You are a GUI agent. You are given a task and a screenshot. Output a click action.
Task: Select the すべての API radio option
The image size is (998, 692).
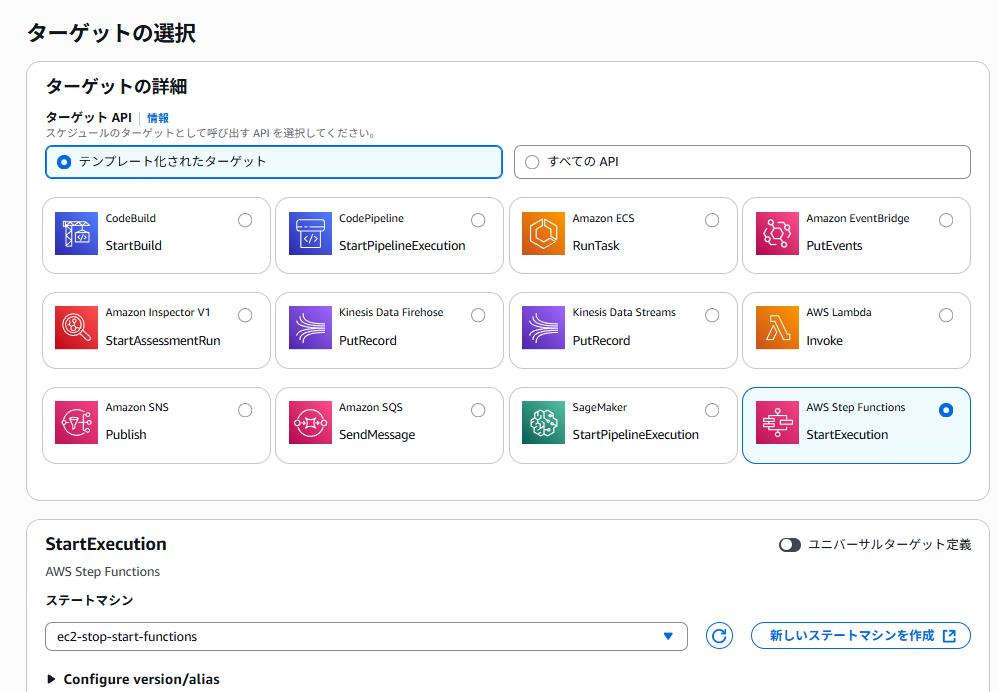coord(532,162)
